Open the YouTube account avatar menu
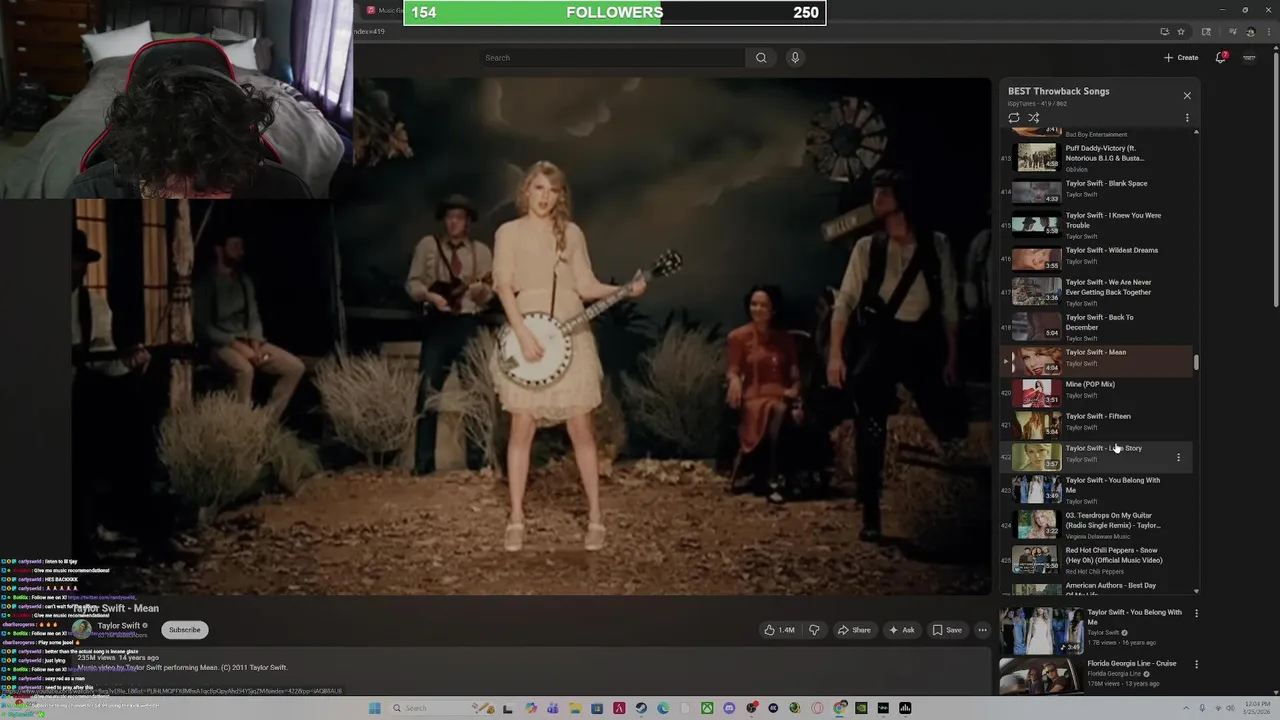This screenshot has width=1280, height=720. 1249,57
